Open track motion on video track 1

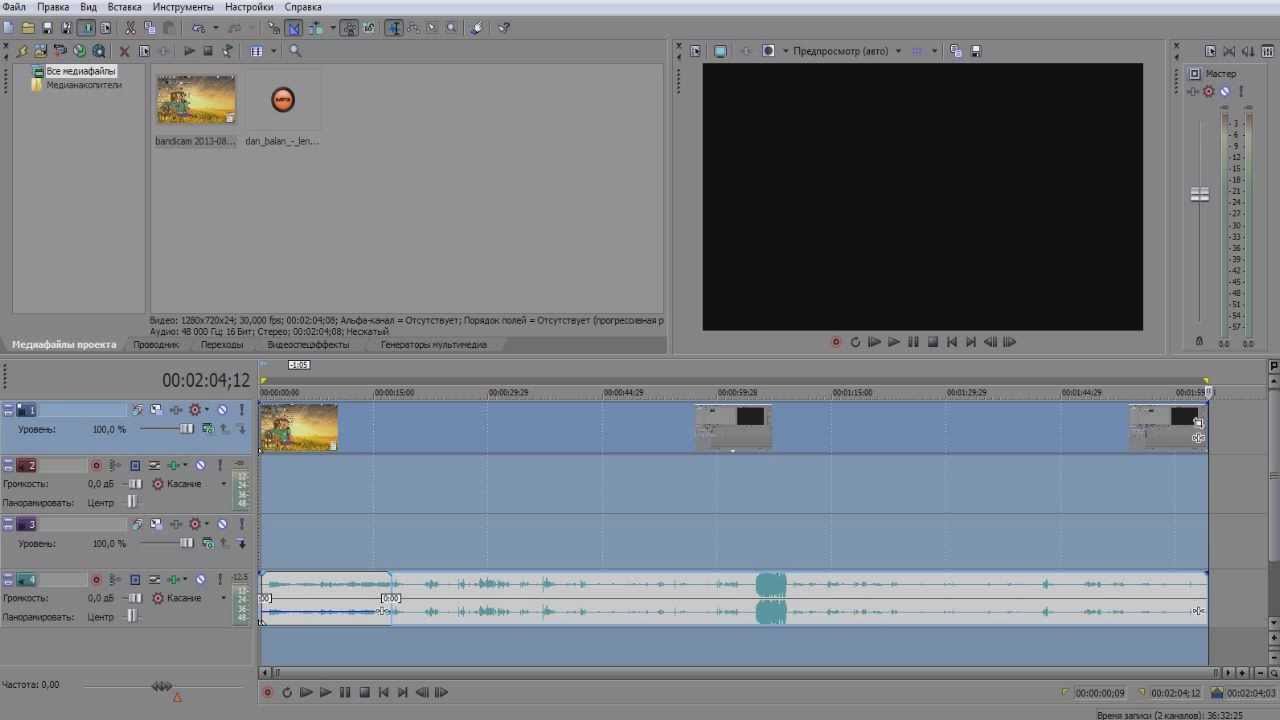(156, 410)
